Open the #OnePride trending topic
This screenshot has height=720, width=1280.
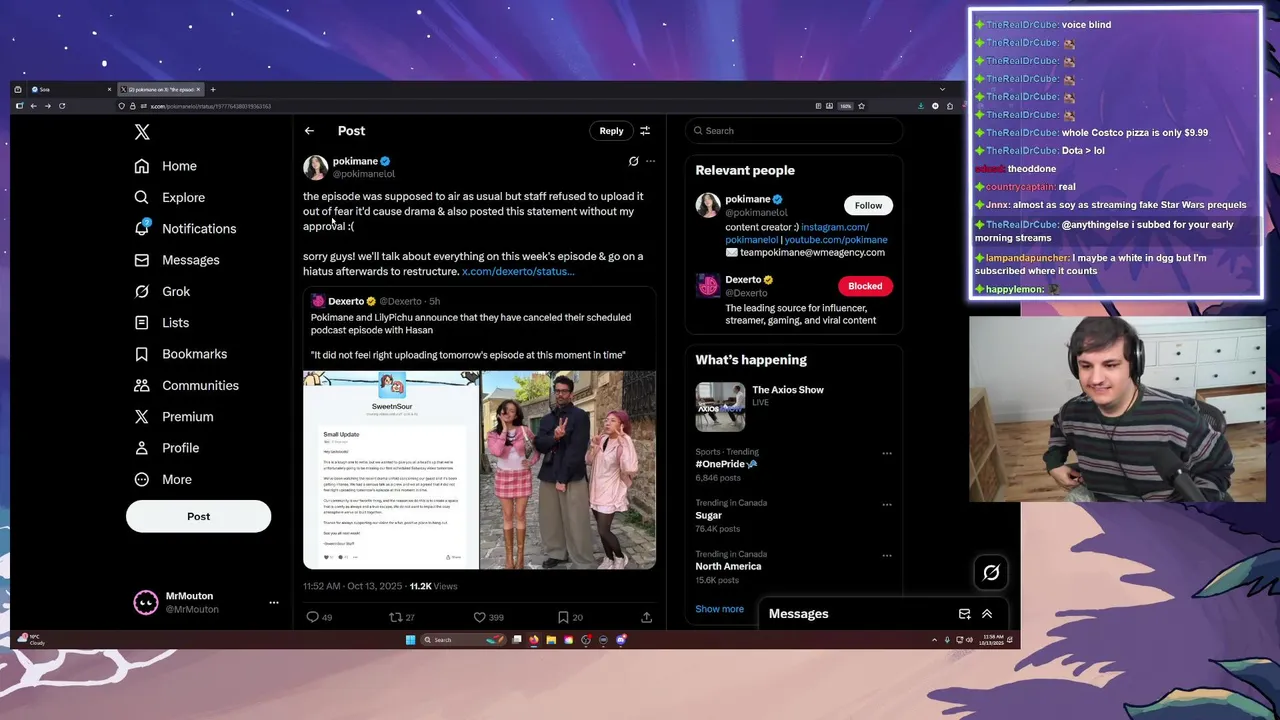point(726,464)
